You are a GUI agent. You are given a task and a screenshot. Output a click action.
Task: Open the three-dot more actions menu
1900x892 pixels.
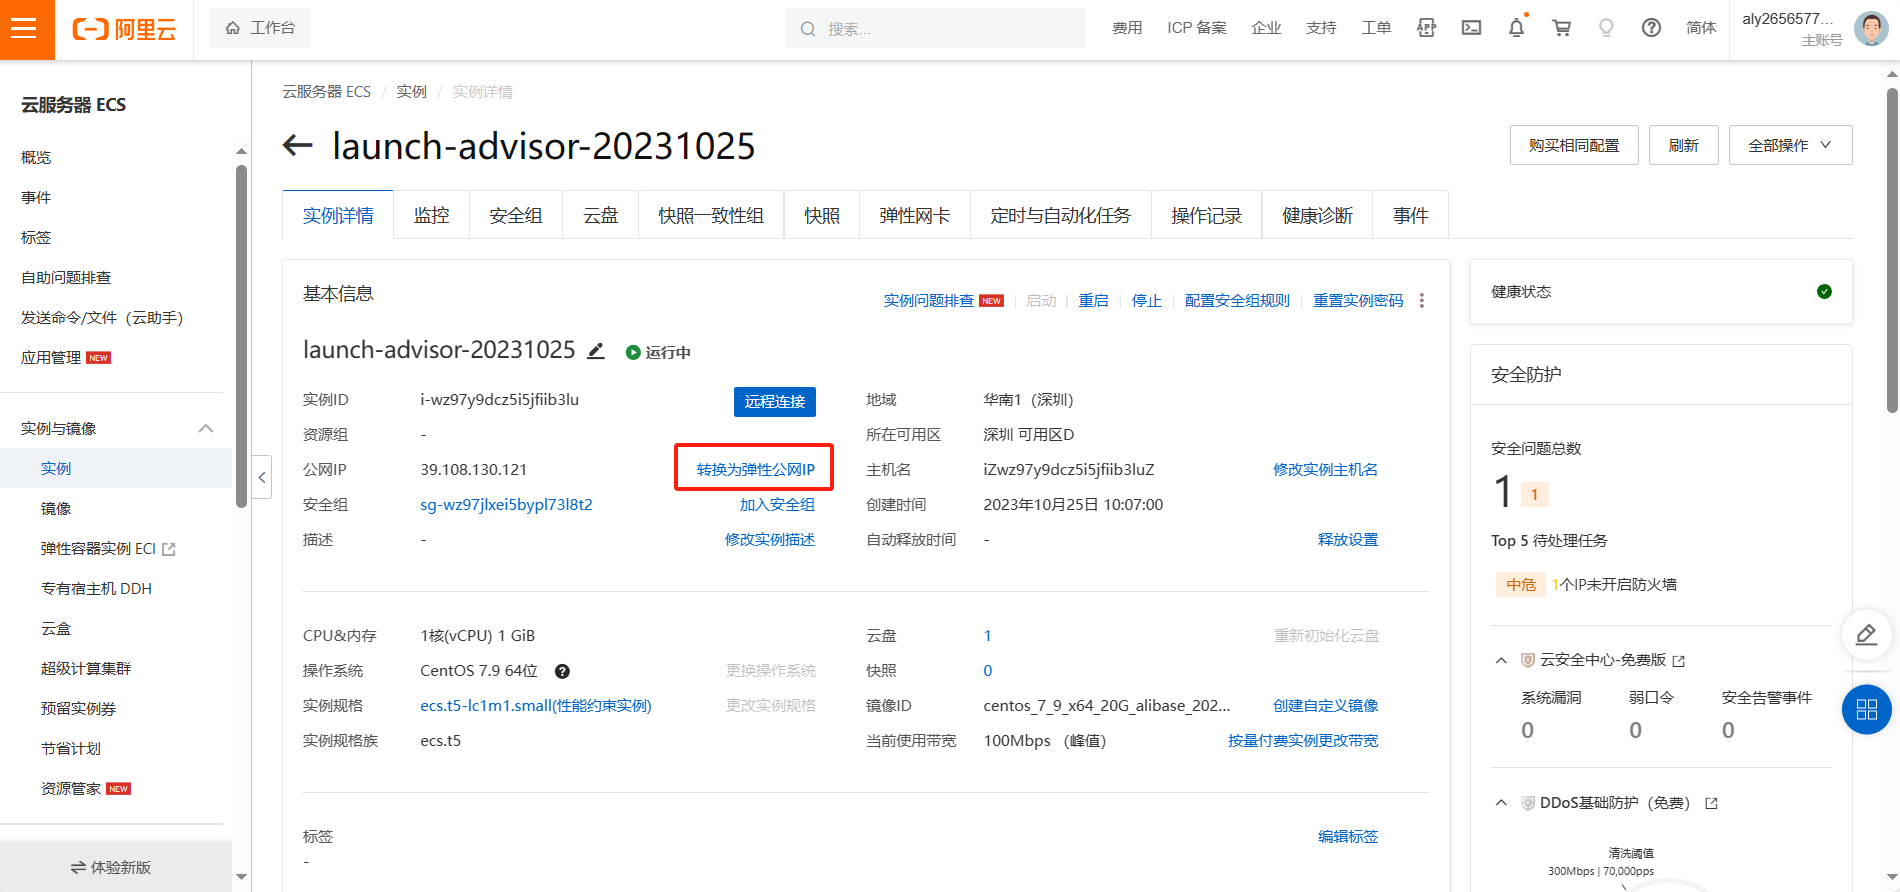(1421, 300)
